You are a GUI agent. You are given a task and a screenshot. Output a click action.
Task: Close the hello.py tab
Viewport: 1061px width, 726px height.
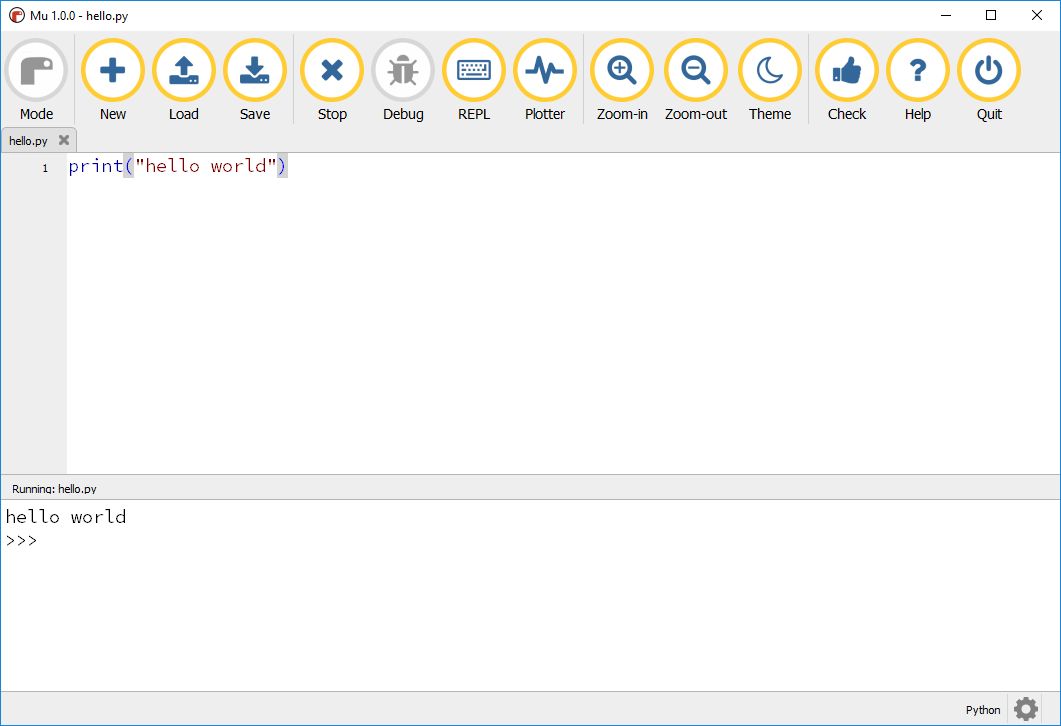tap(64, 140)
